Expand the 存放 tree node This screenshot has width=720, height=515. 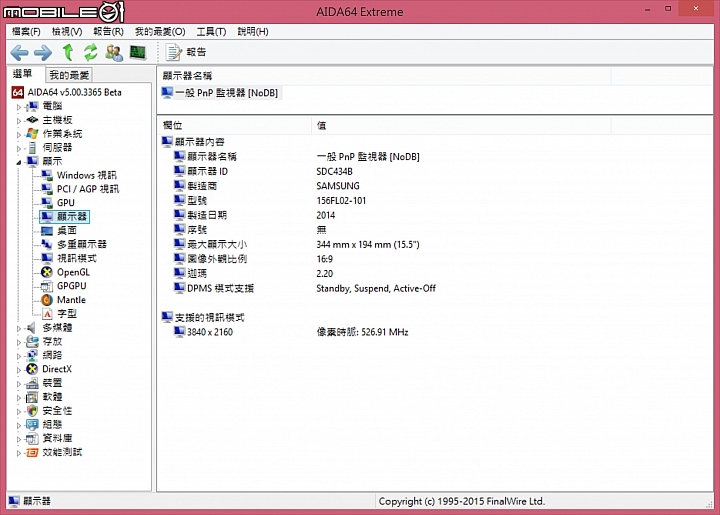19,342
